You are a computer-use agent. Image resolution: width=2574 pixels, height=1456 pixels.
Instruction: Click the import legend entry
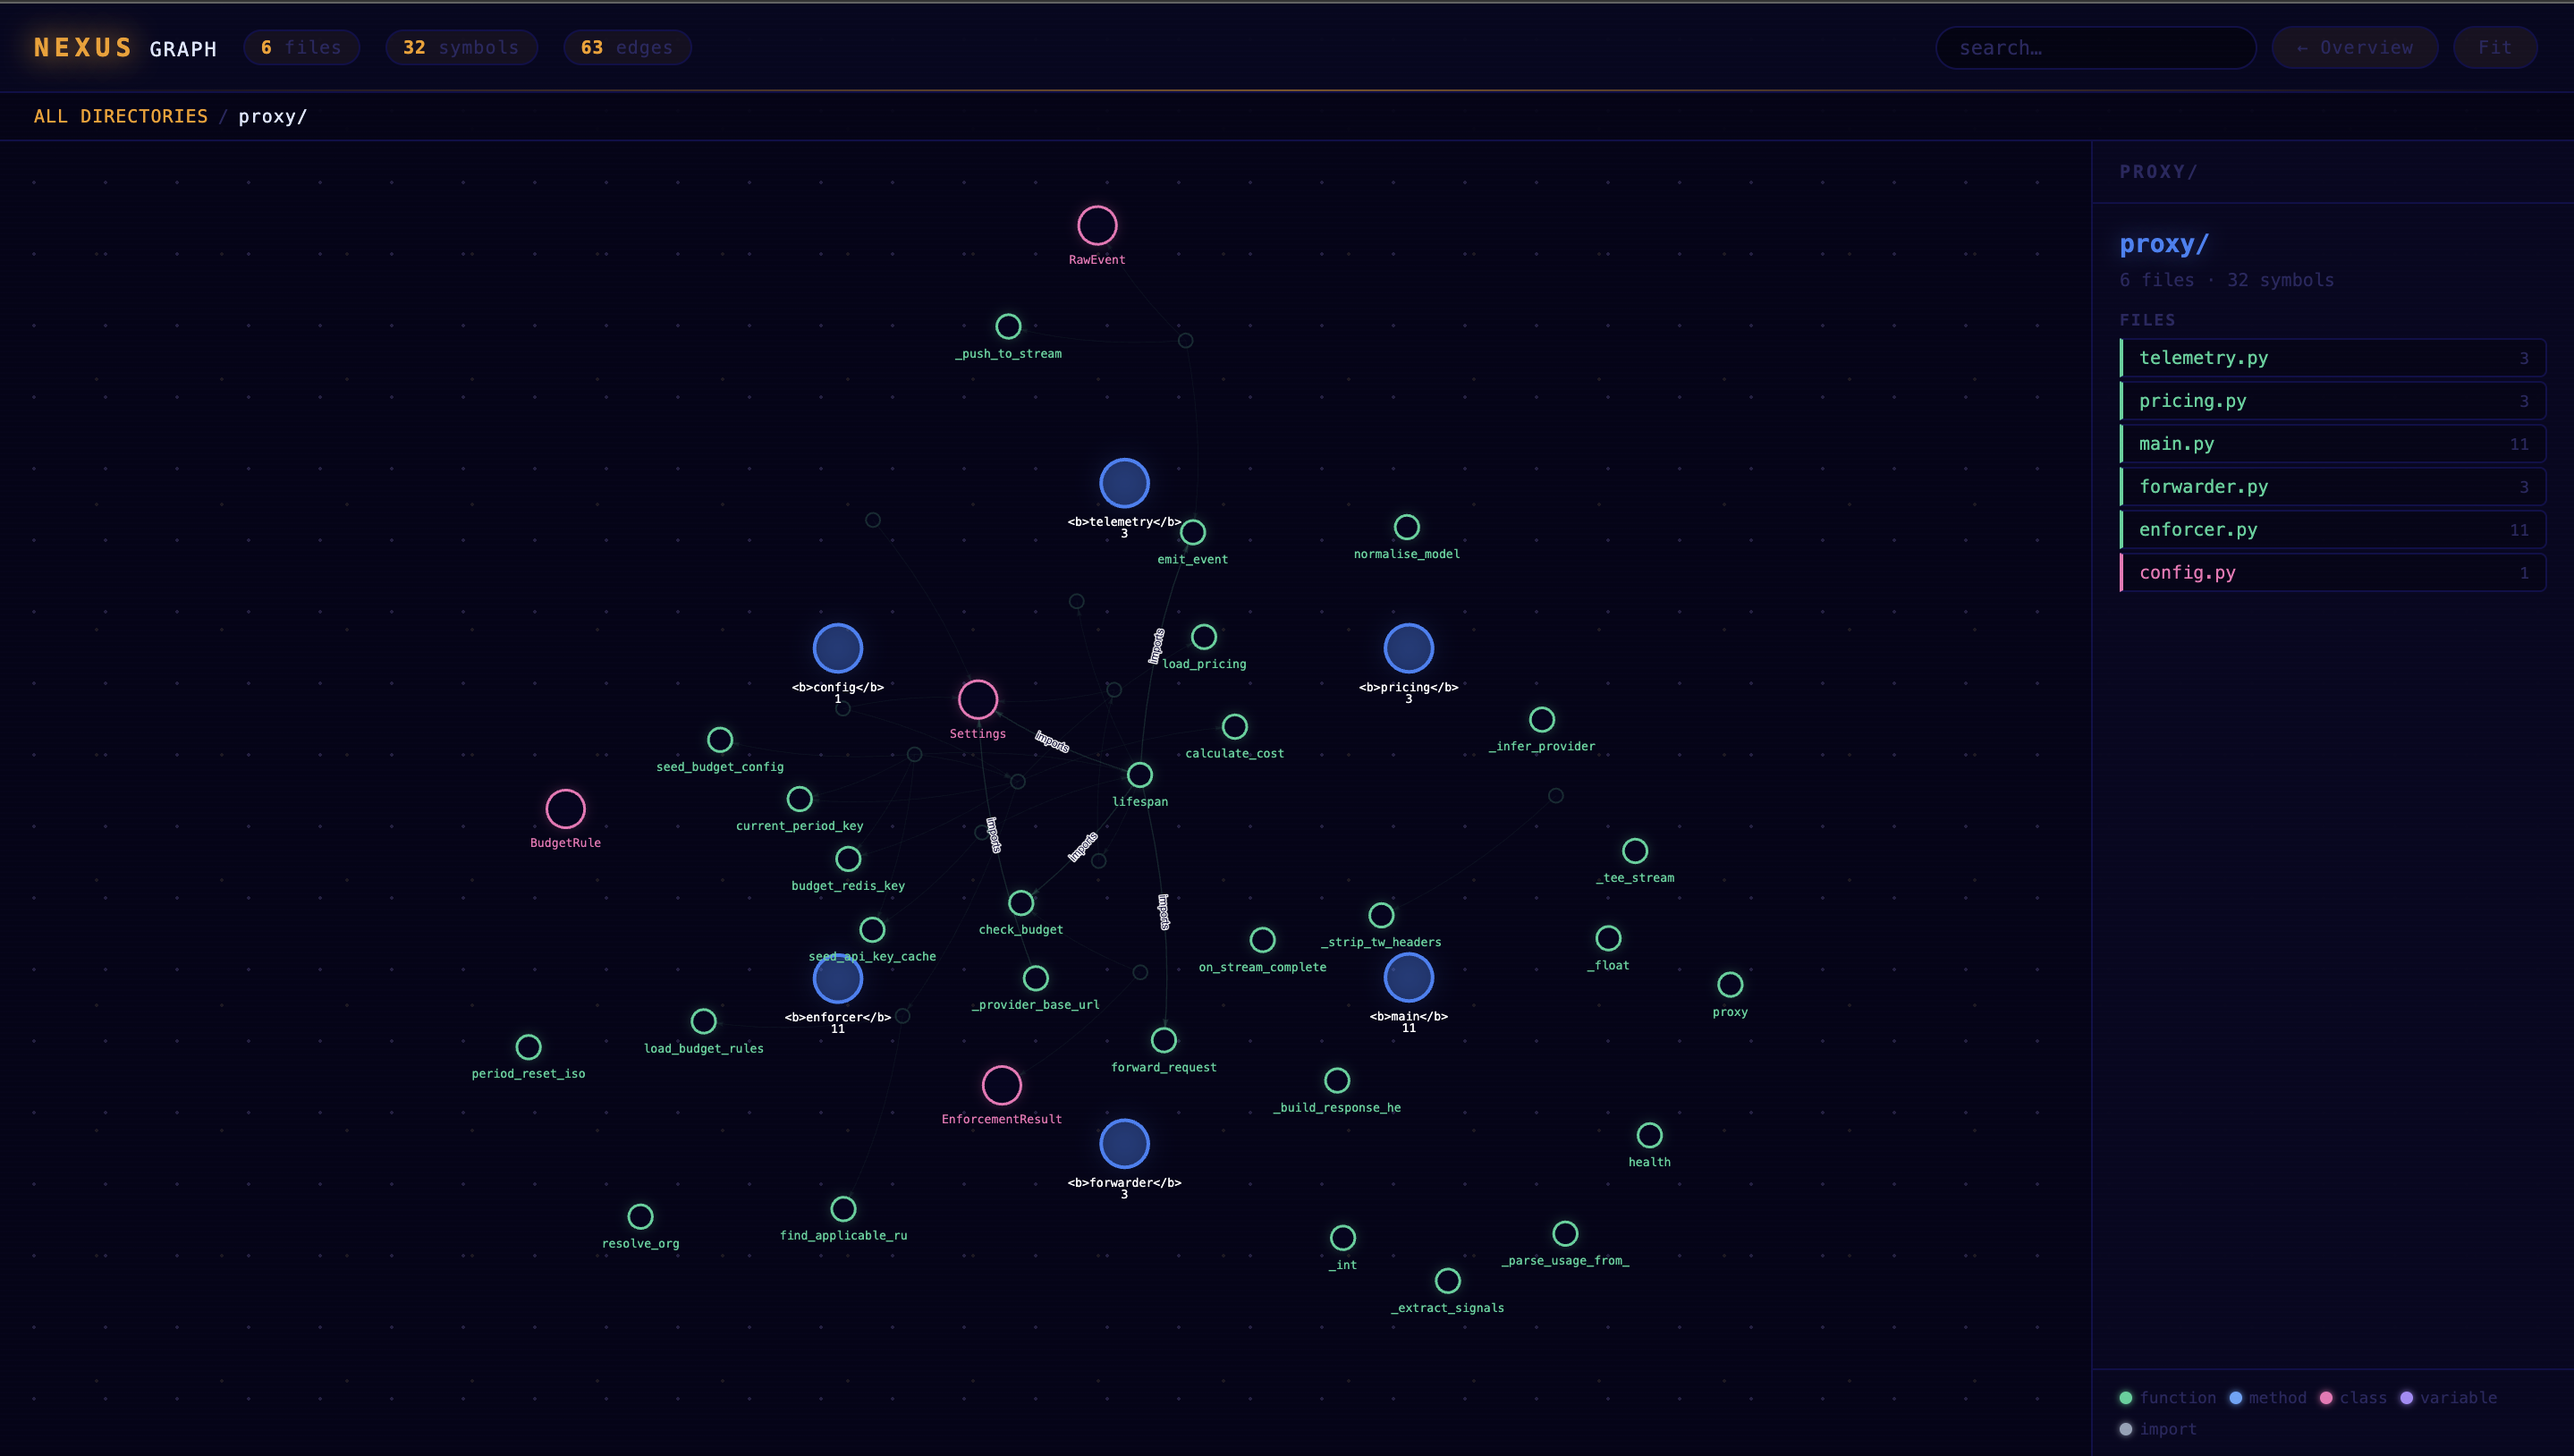(2158, 1429)
